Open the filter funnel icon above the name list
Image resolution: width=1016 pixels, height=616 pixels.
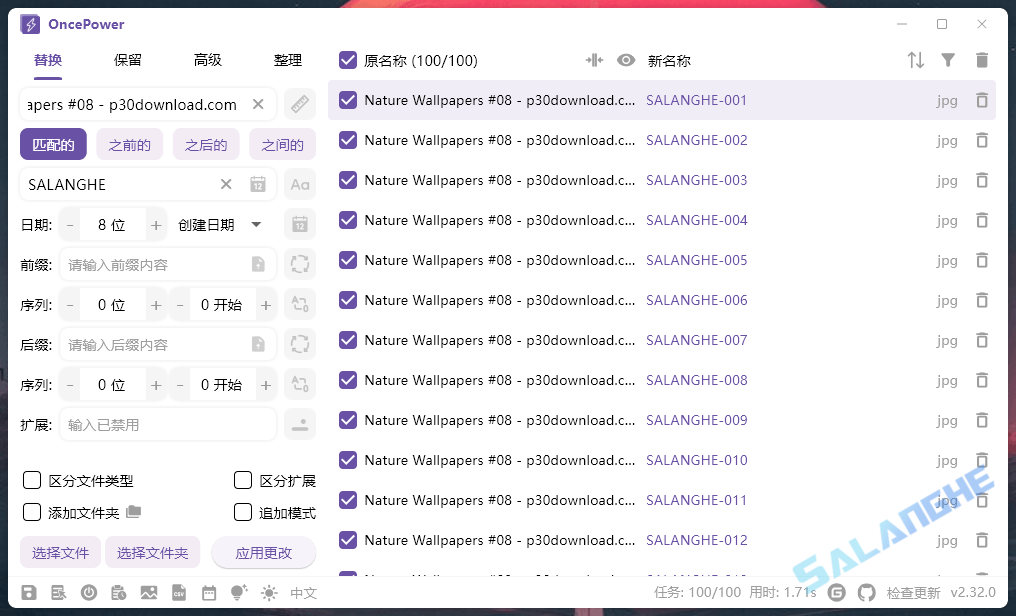click(x=948, y=60)
